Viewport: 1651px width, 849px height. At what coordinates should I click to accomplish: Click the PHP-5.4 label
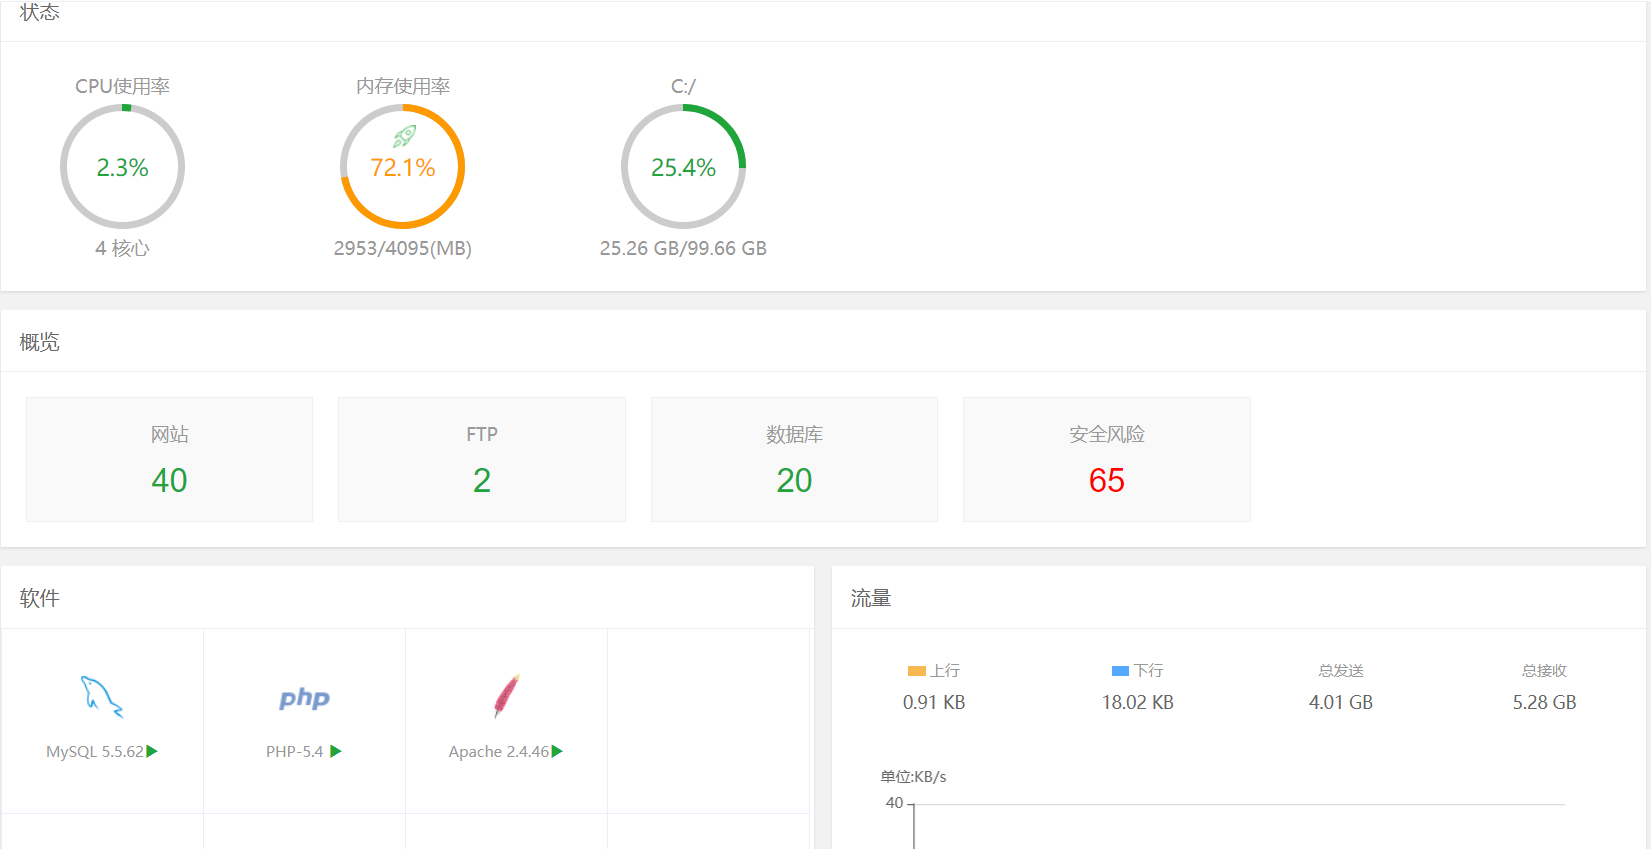pos(295,751)
